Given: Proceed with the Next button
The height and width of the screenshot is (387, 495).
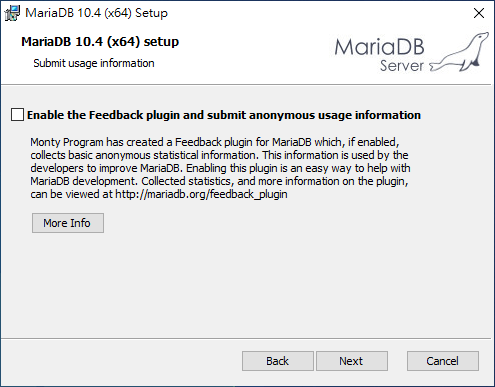Looking at the screenshot, I should 352,361.
